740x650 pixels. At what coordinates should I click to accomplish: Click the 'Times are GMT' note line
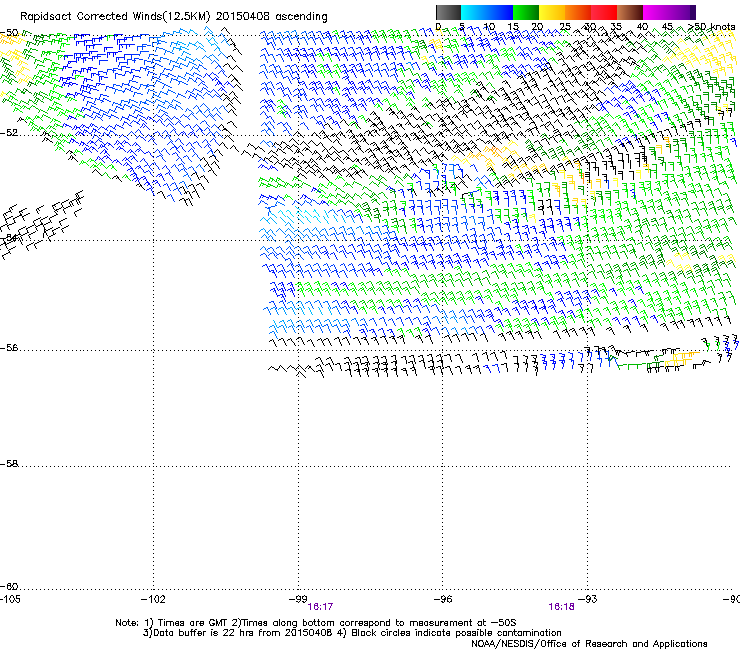click(316, 623)
